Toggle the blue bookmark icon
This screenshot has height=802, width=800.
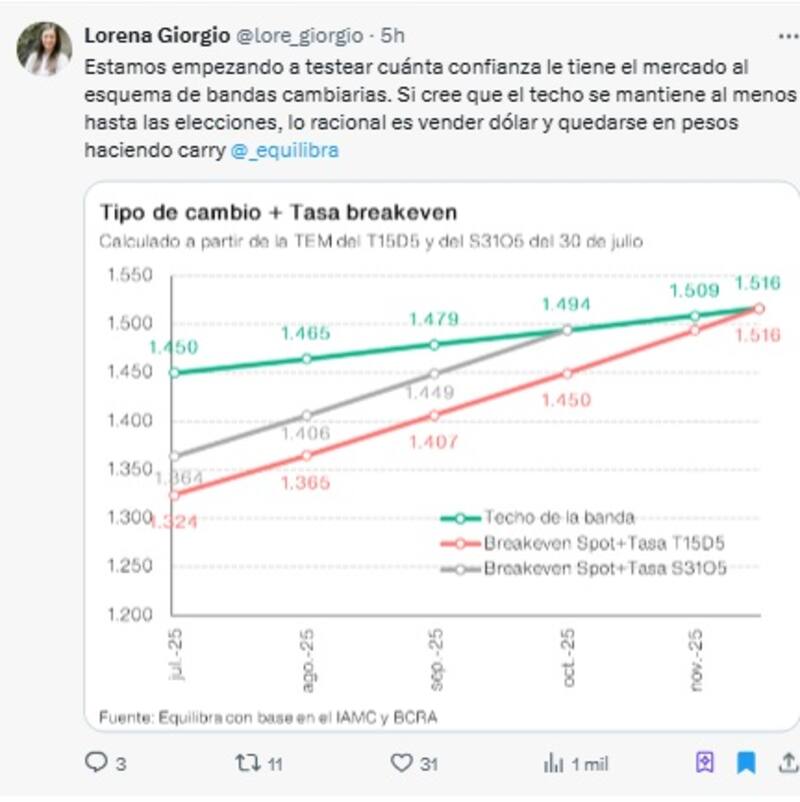pos(746,763)
